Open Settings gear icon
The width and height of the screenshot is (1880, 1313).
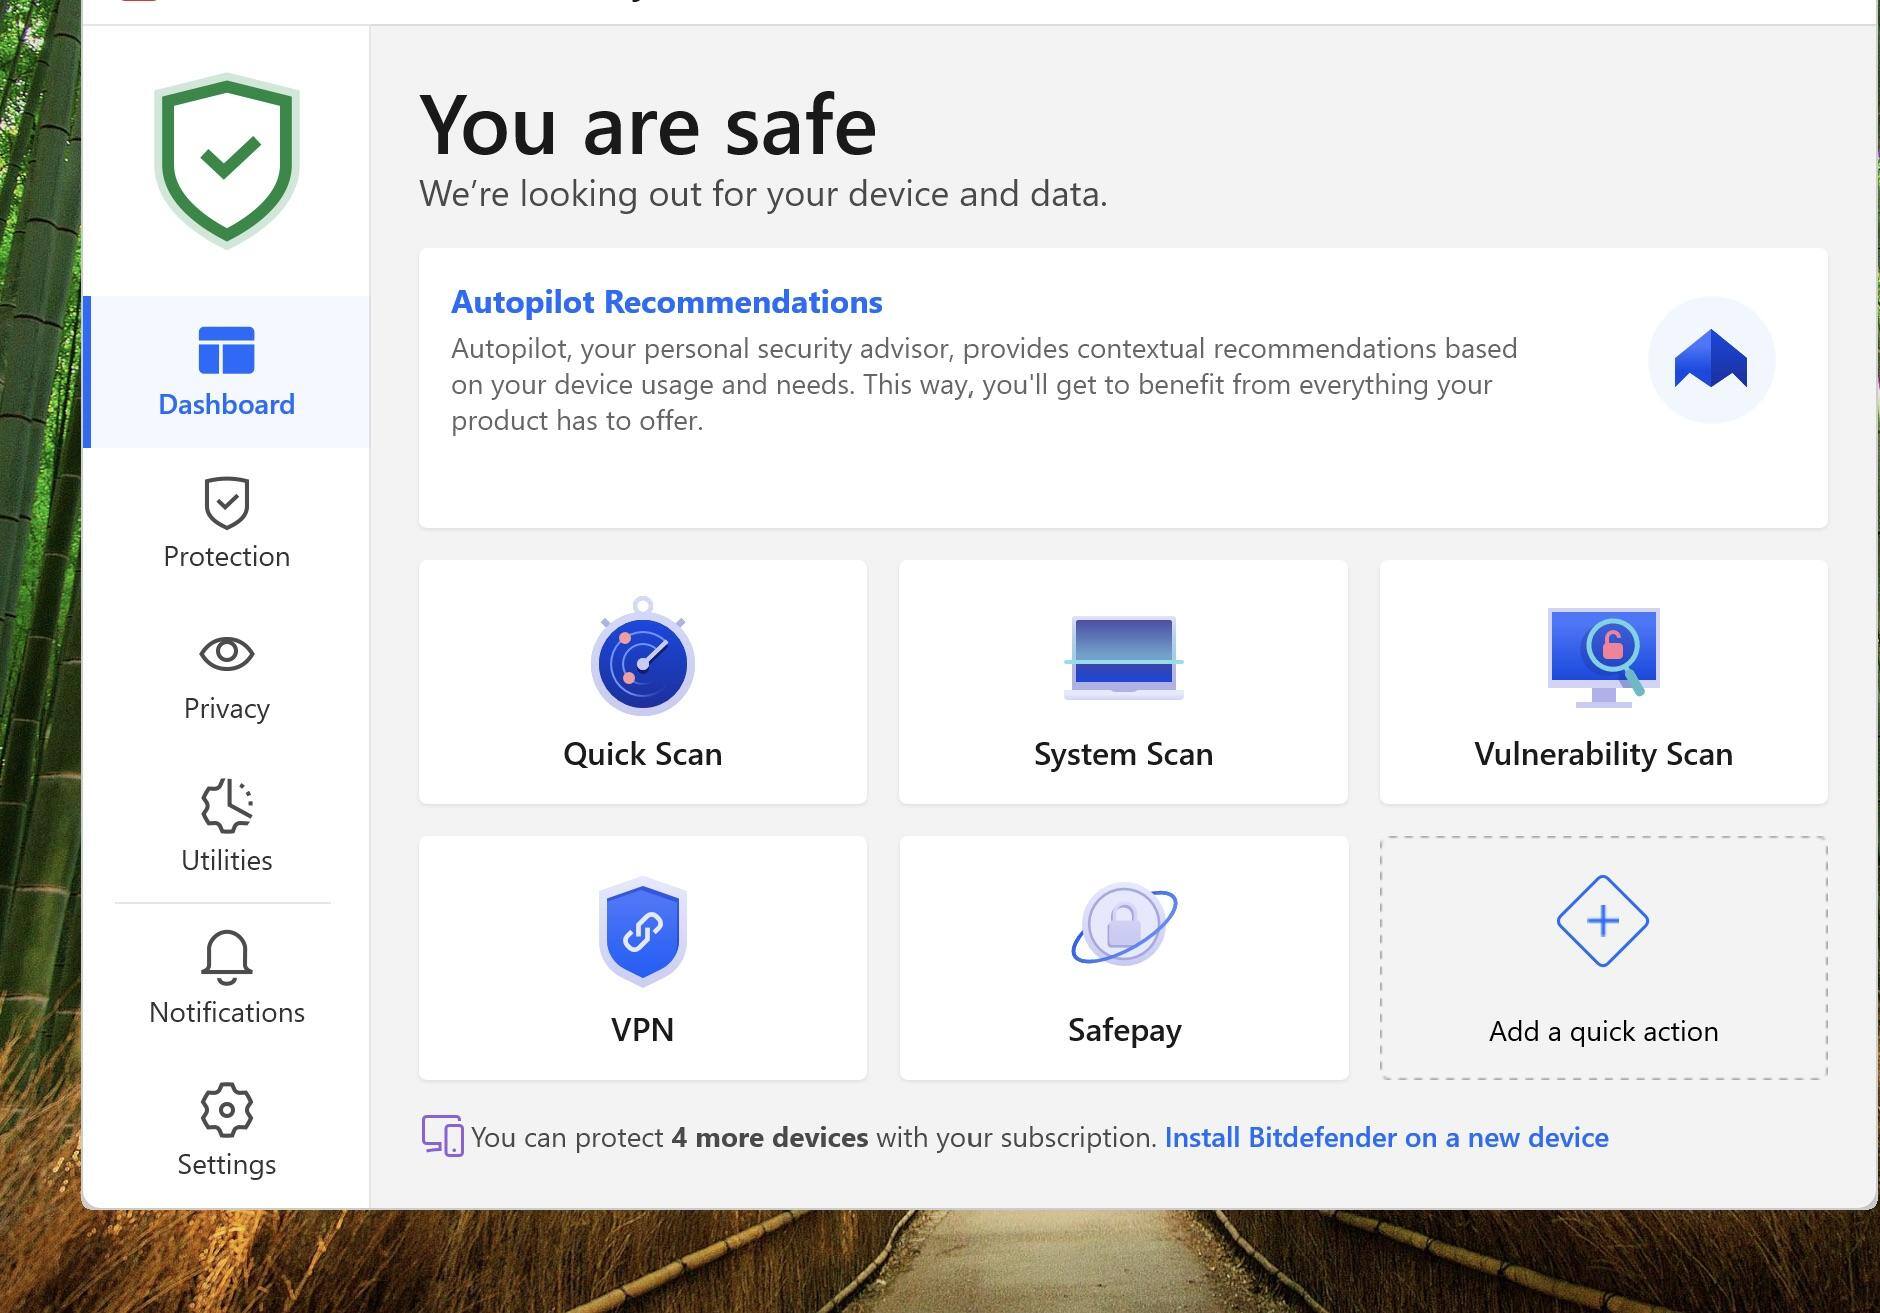pyautogui.click(x=227, y=1110)
